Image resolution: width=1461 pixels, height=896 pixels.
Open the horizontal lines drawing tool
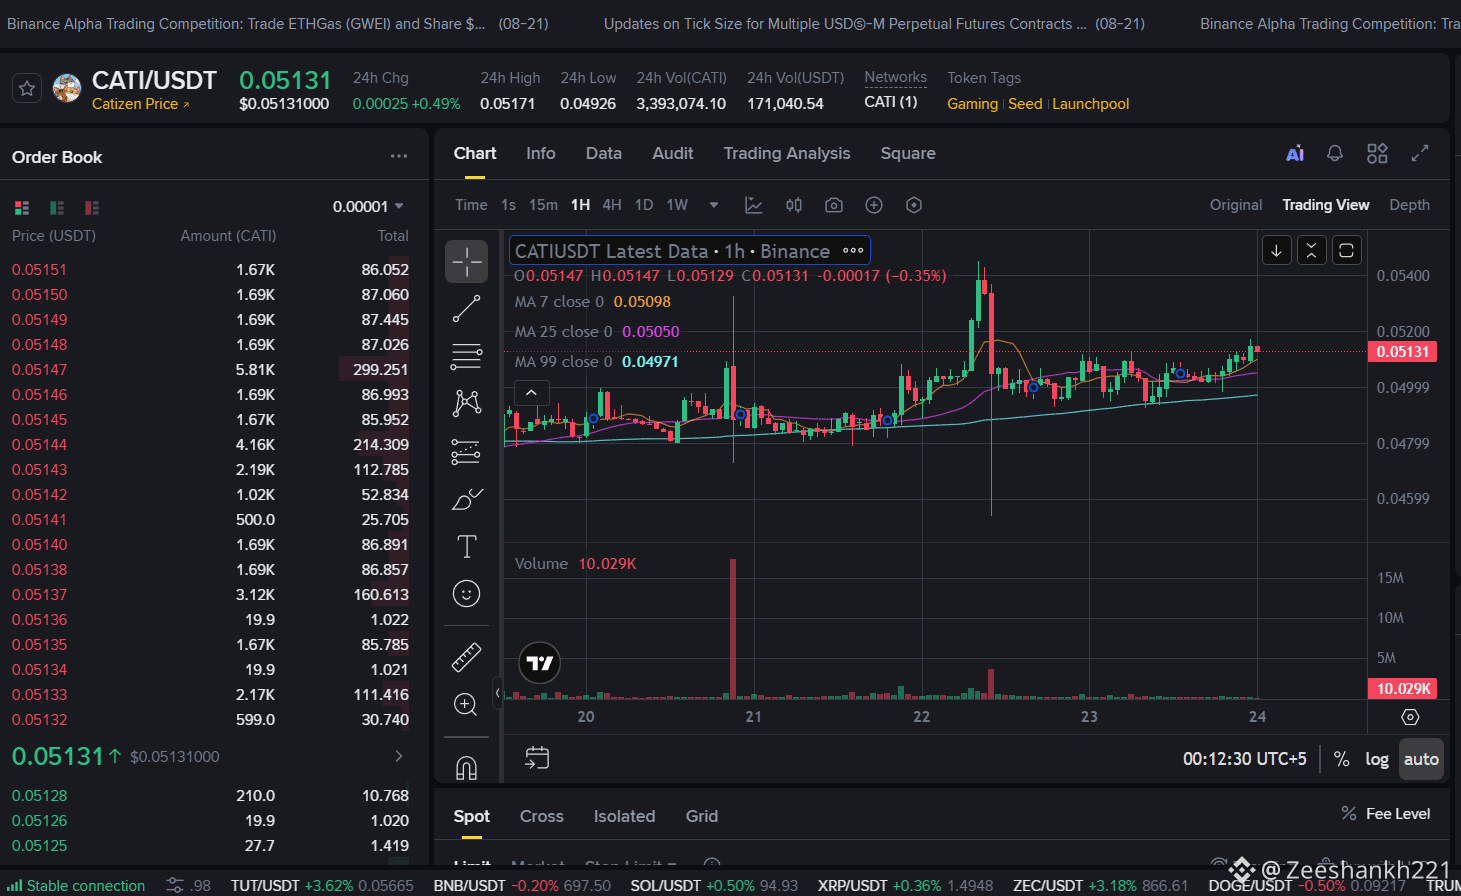pos(466,356)
